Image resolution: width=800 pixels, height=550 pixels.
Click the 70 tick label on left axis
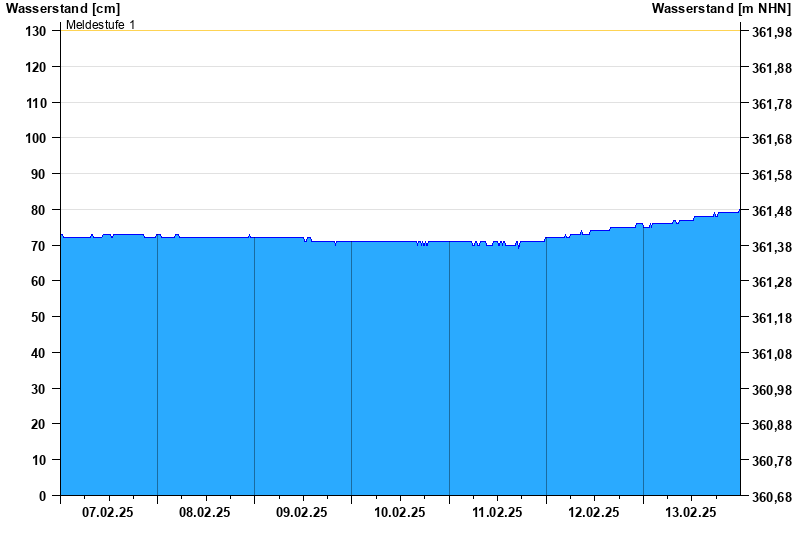click(x=40, y=245)
